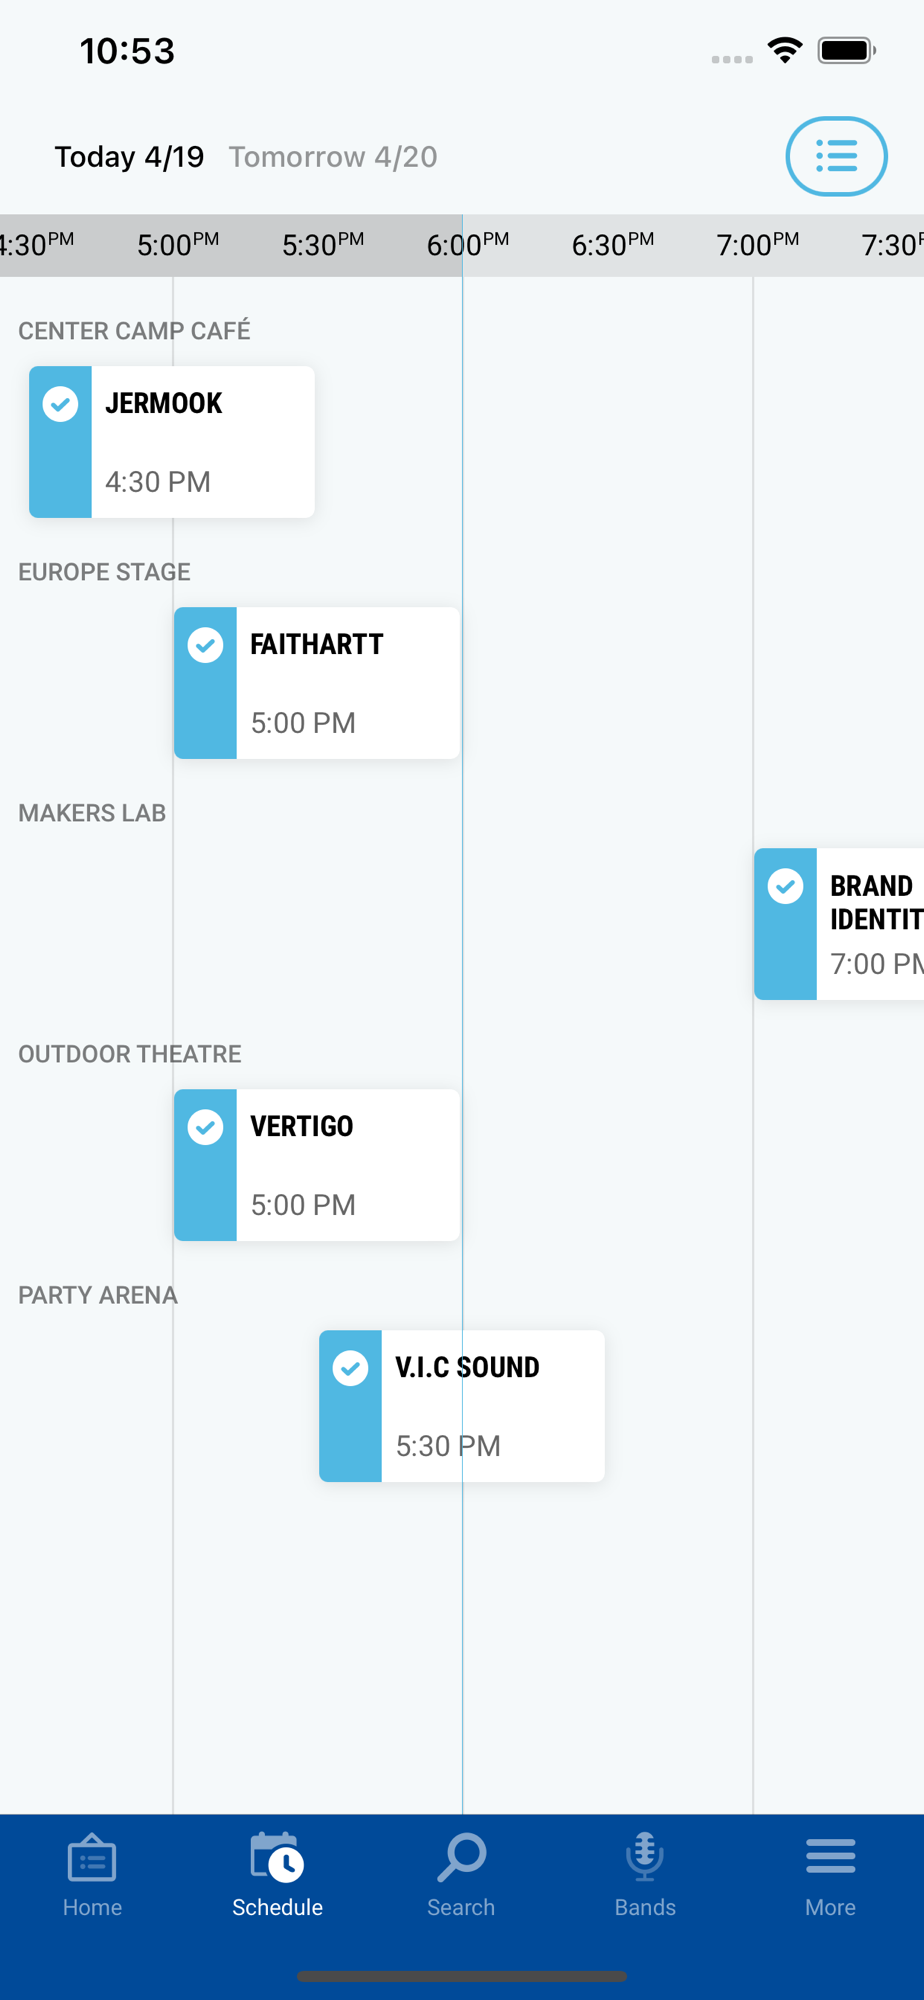The image size is (924, 2000).
Task: Tap the Wi-Fi status icon
Action: point(785,50)
